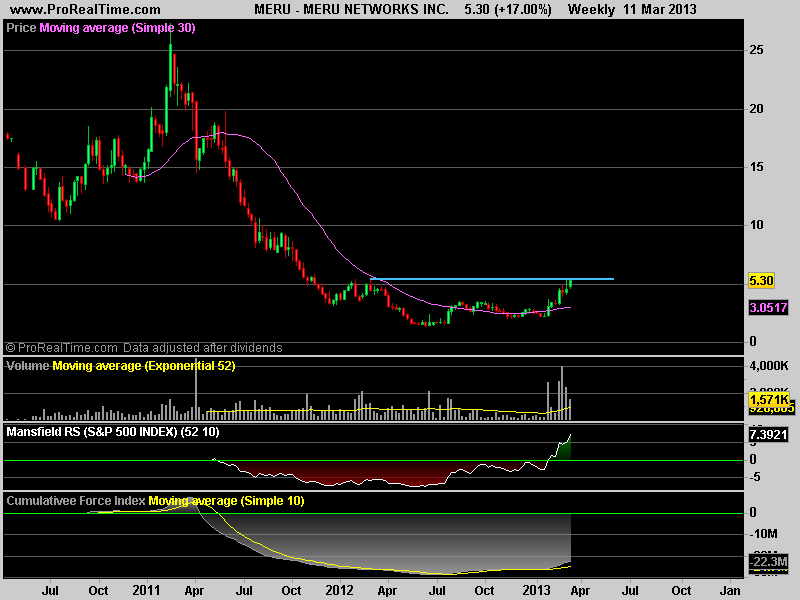Click the yellow 5.30 price tag
800x600 pixels.
pos(762,283)
